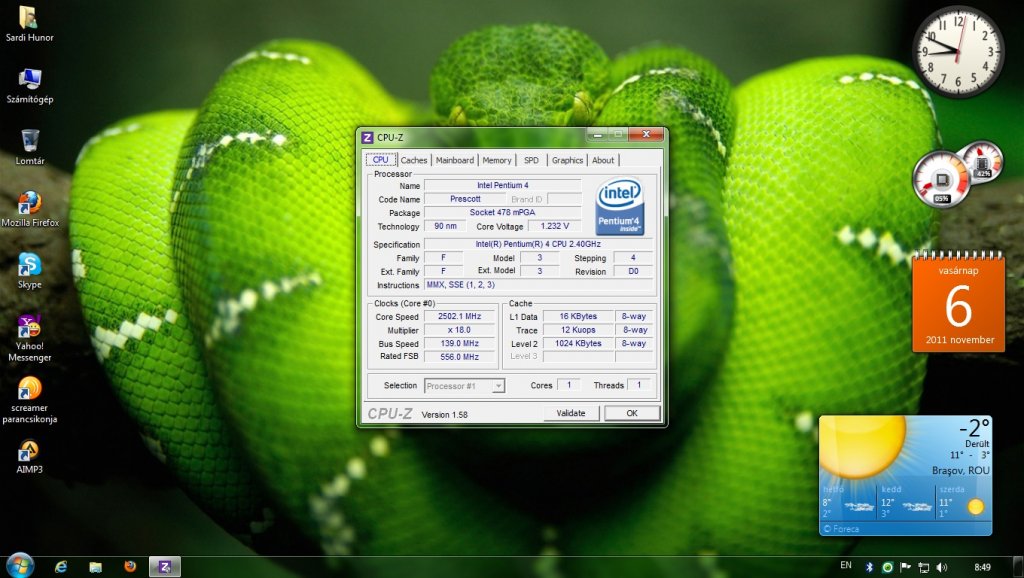Click the Firefox taskbar icon
The image size is (1024, 578).
click(130, 566)
